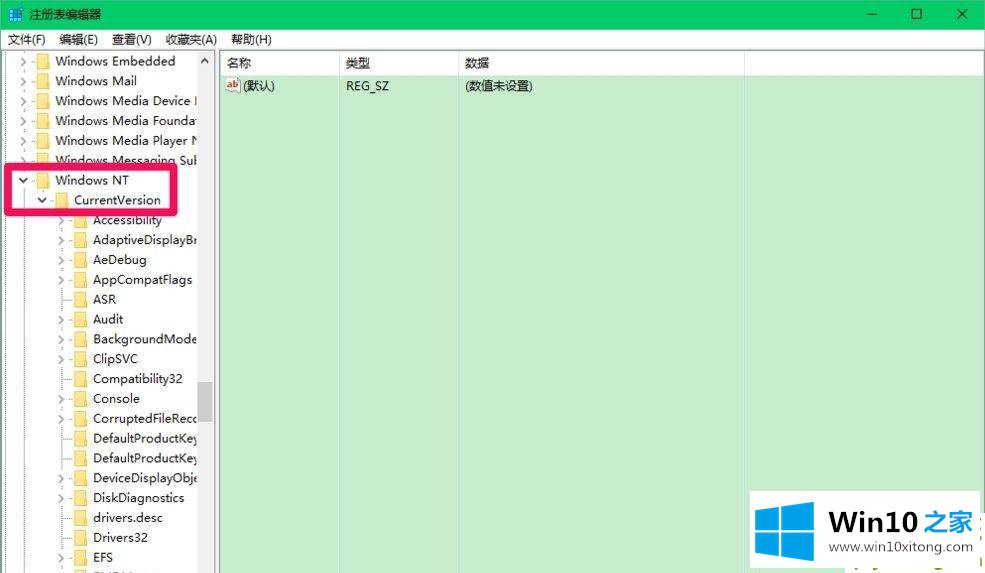The image size is (985, 573).
Task: Open the 编辑(E) menu
Action: point(79,40)
